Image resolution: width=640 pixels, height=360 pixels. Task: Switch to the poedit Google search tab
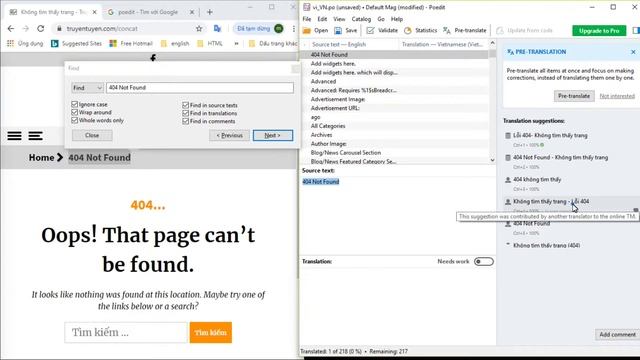147,12
